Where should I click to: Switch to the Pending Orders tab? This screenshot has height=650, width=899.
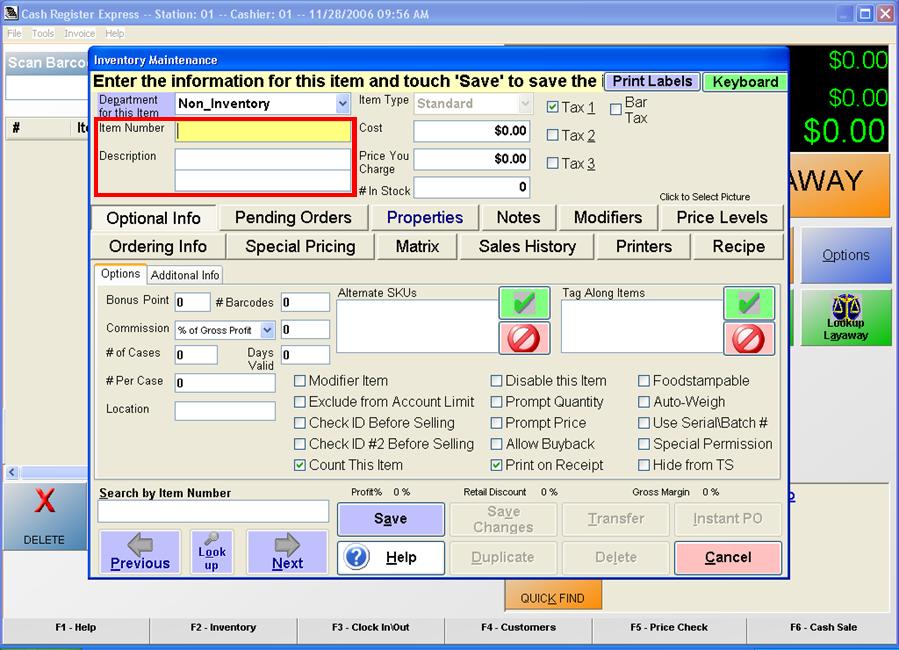pyautogui.click(x=293, y=218)
